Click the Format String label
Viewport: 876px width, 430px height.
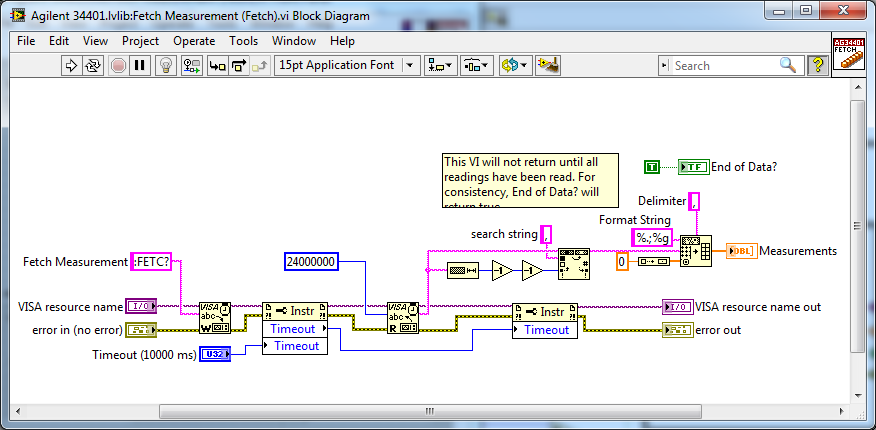click(x=635, y=219)
